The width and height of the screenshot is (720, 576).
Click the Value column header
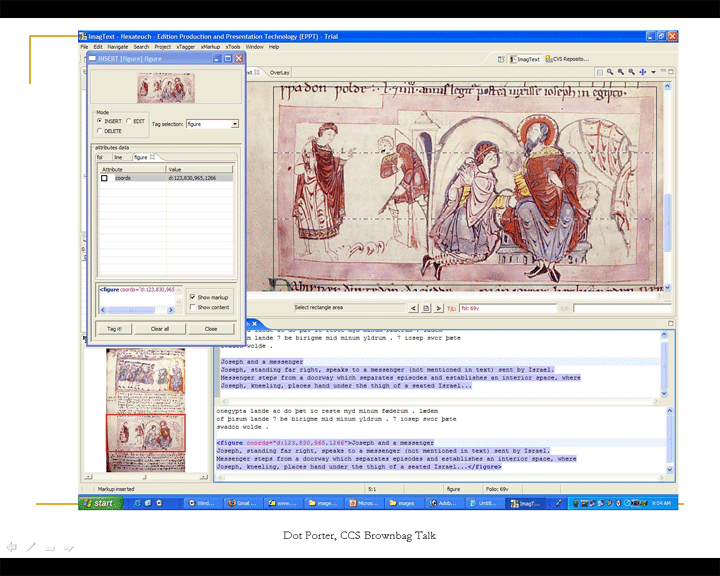(200, 169)
